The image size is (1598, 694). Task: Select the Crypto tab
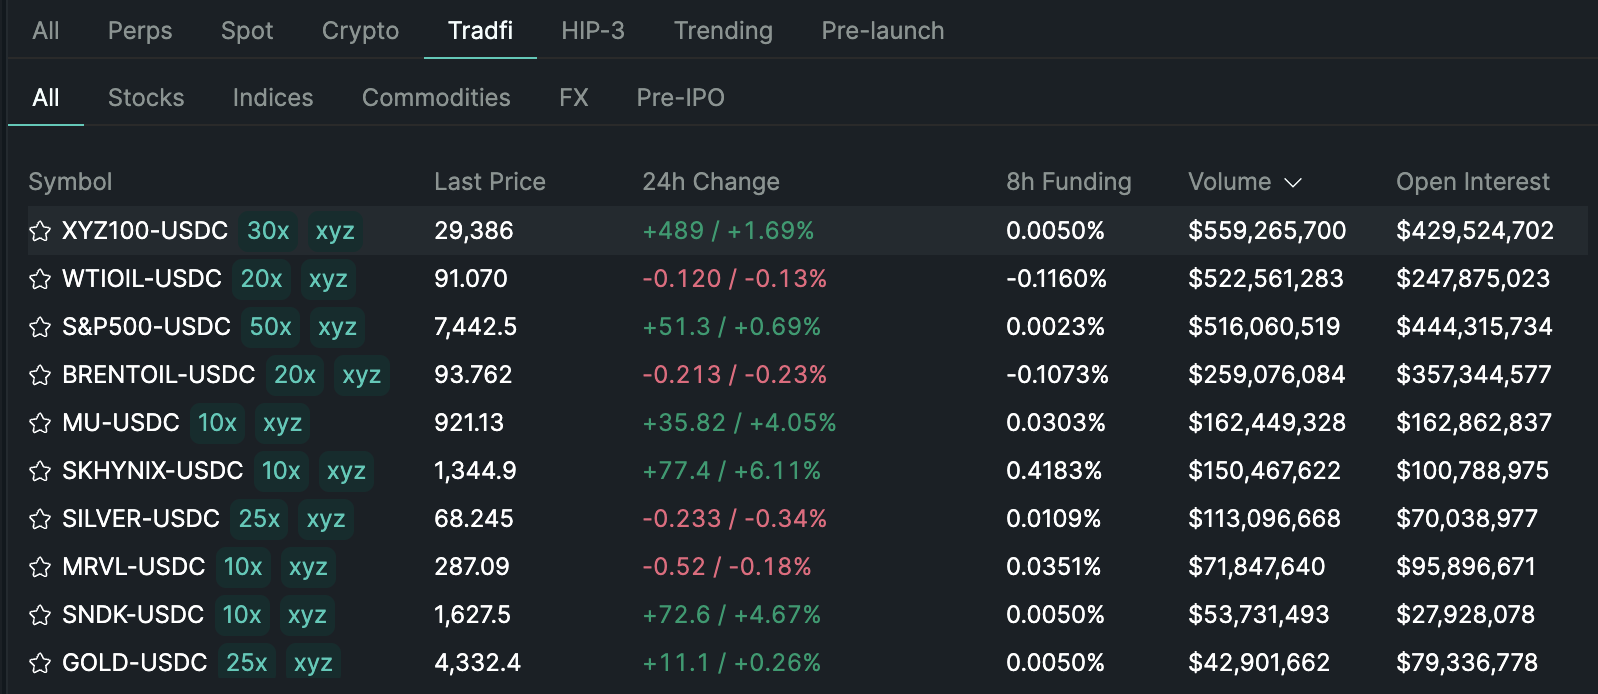(x=360, y=31)
